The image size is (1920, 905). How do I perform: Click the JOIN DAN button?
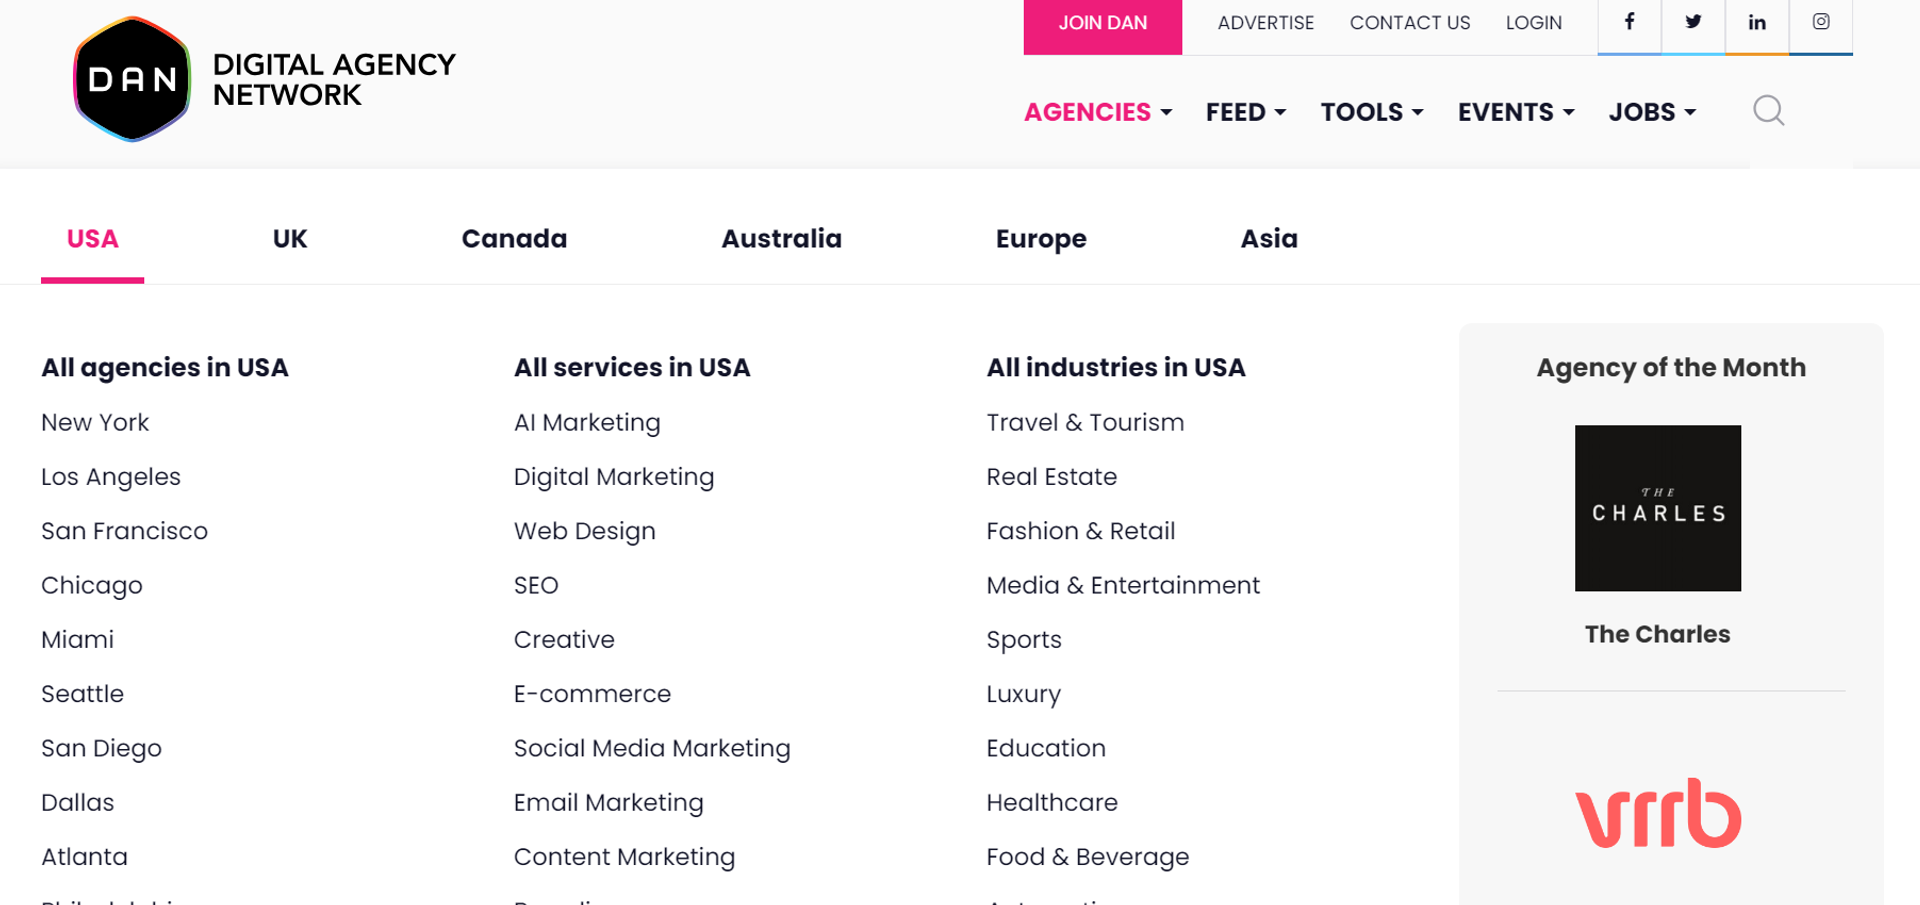click(x=1102, y=22)
